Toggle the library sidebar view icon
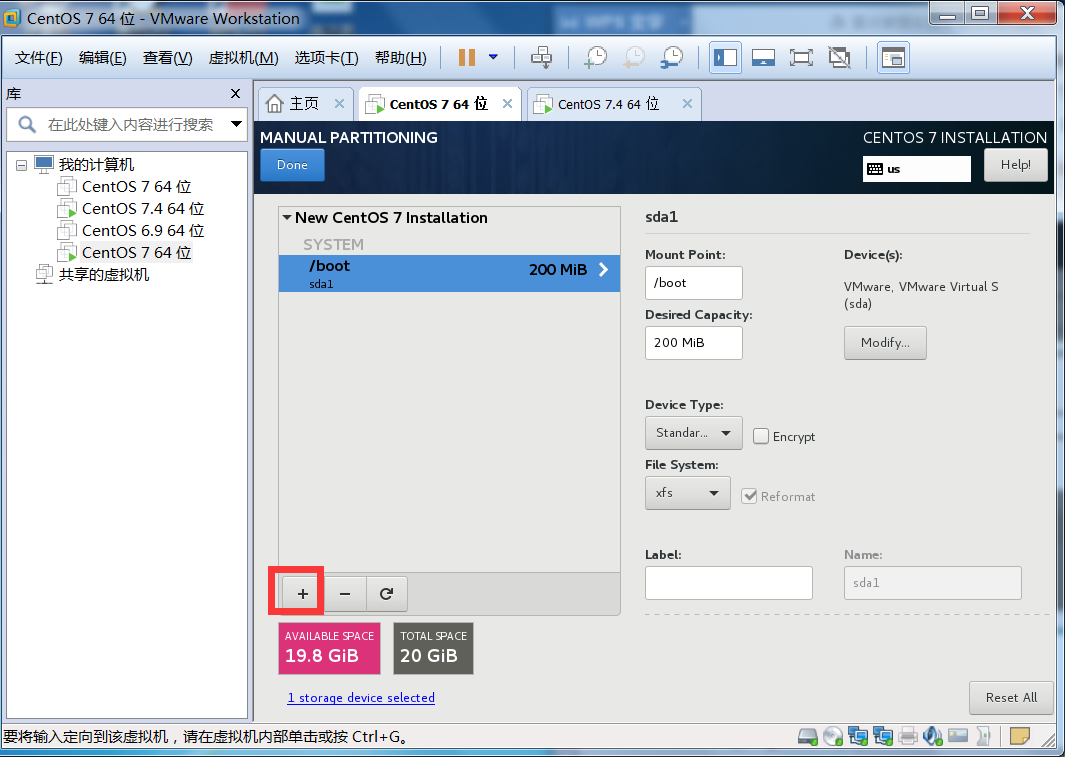The height and width of the screenshot is (757, 1065). [725, 58]
